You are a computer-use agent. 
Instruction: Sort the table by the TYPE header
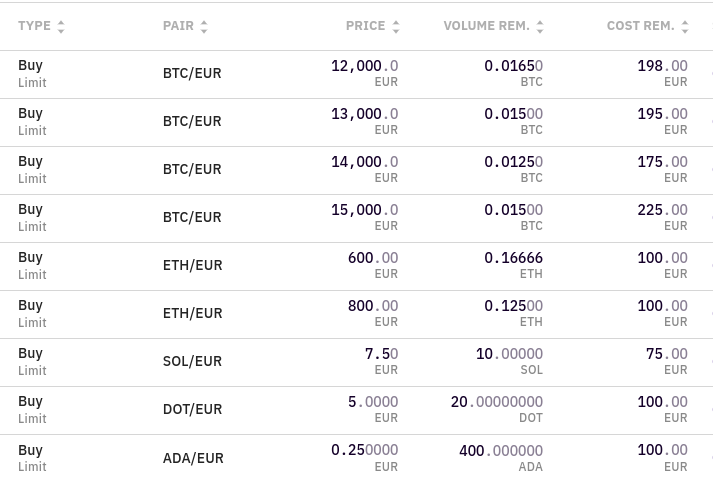(34, 26)
